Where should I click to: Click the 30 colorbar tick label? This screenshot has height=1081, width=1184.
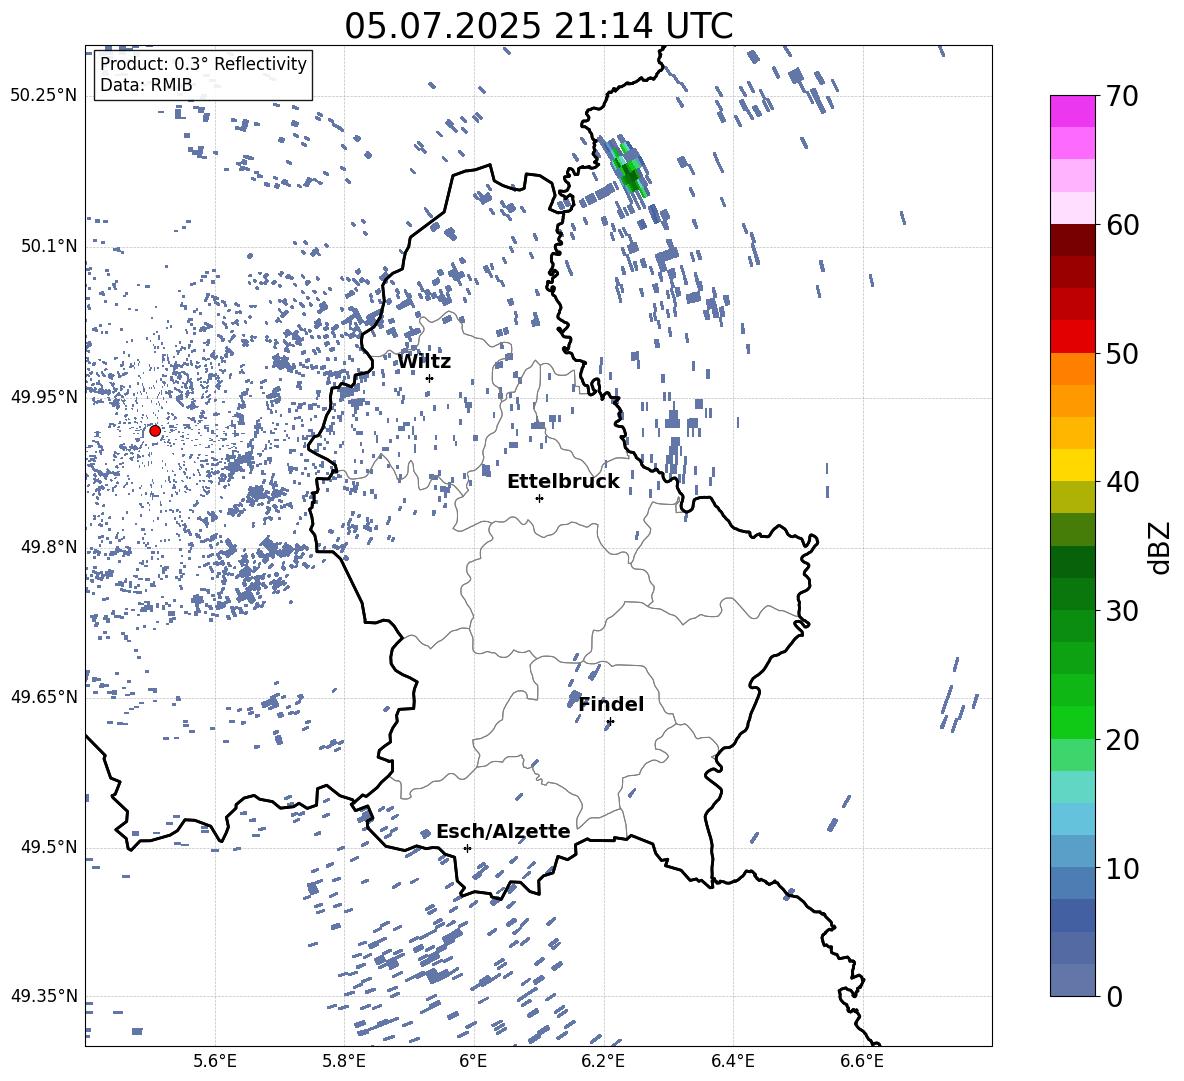pyautogui.click(x=1122, y=611)
